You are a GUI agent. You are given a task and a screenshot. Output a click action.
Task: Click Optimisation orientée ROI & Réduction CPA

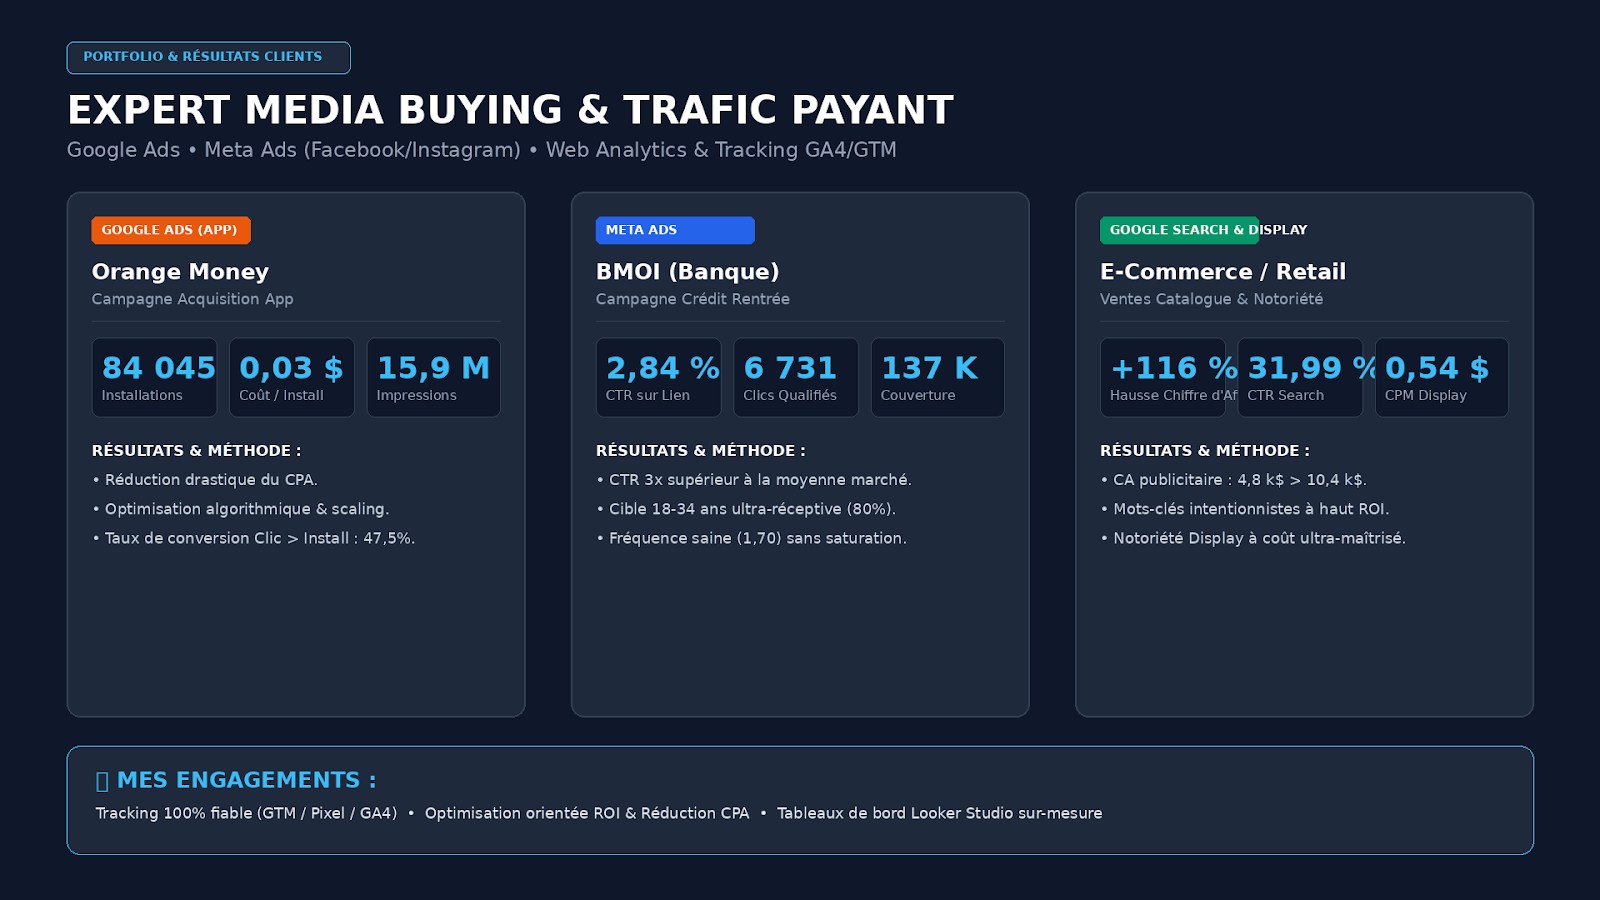click(587, 813)
